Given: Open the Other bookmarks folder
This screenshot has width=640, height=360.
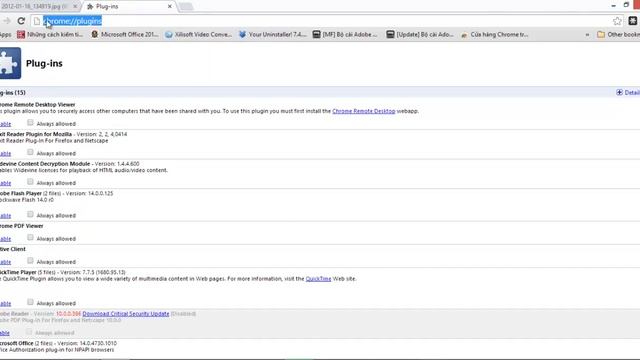Looking at the screenshot, I should [618, 35].
